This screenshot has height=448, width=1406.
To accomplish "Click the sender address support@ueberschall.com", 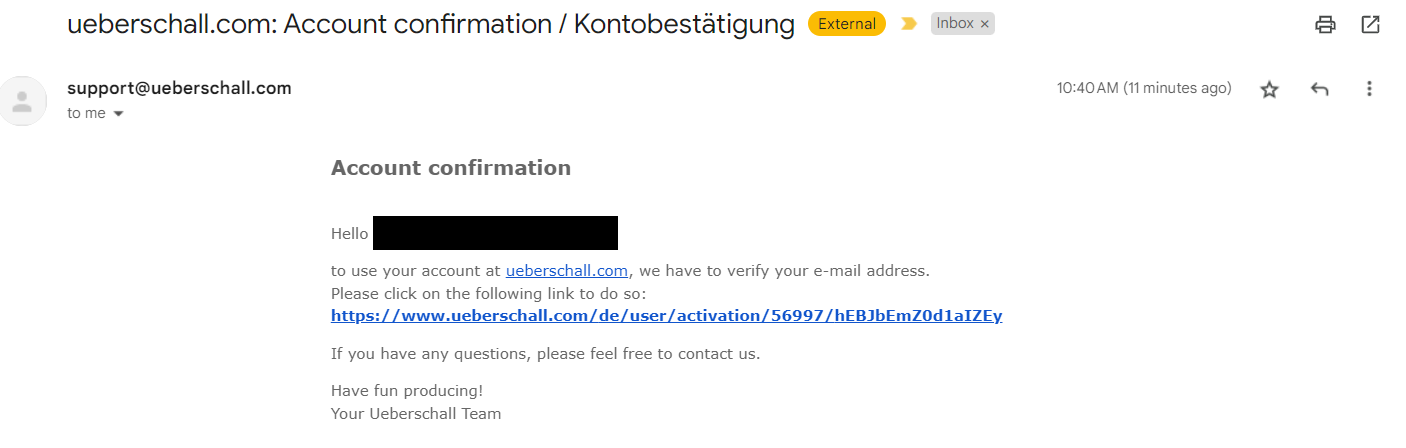I will (x=179, y=88).
